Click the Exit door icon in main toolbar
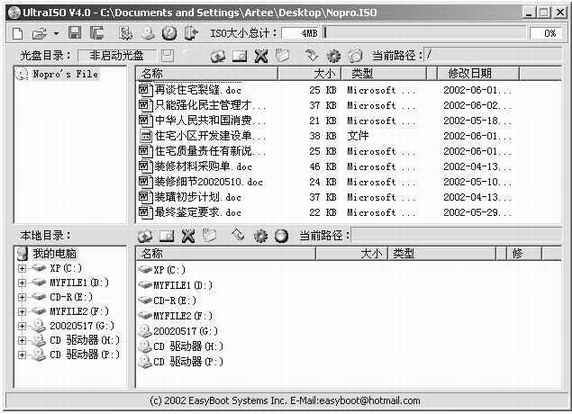The image size is (572, 414). pyautogui.click(x=191, y=33)
